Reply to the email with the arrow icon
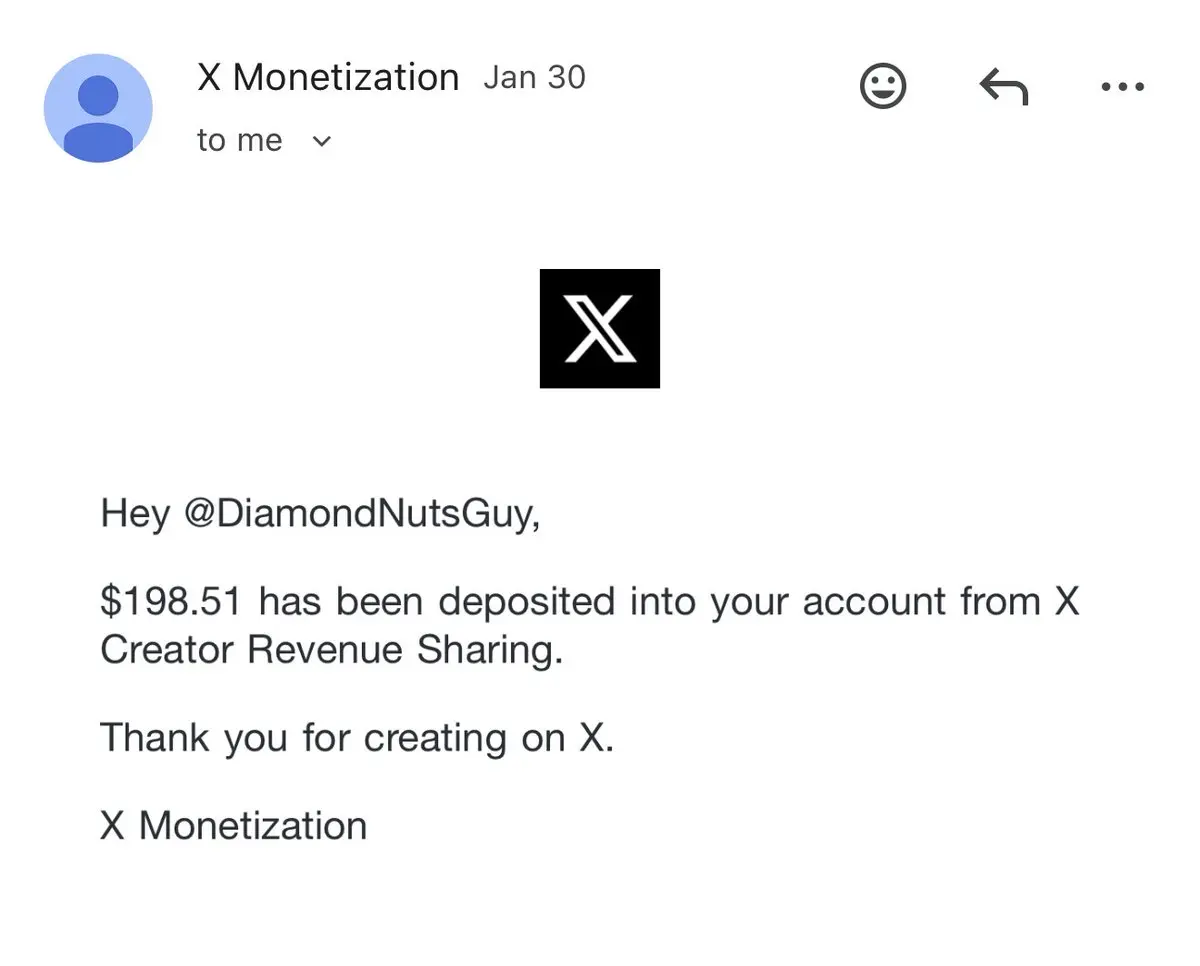 click(x=1003, y=88)
